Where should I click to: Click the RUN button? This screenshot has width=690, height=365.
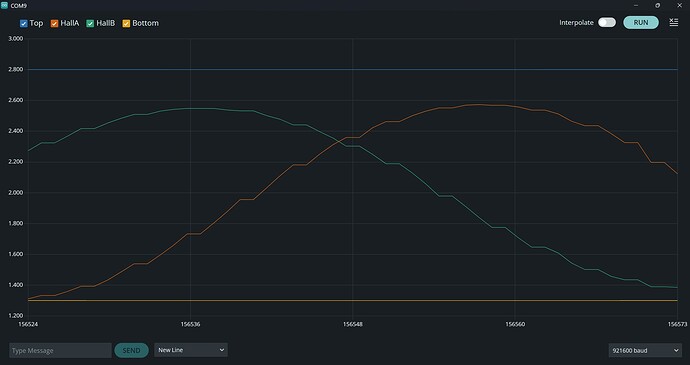[641, 22]
